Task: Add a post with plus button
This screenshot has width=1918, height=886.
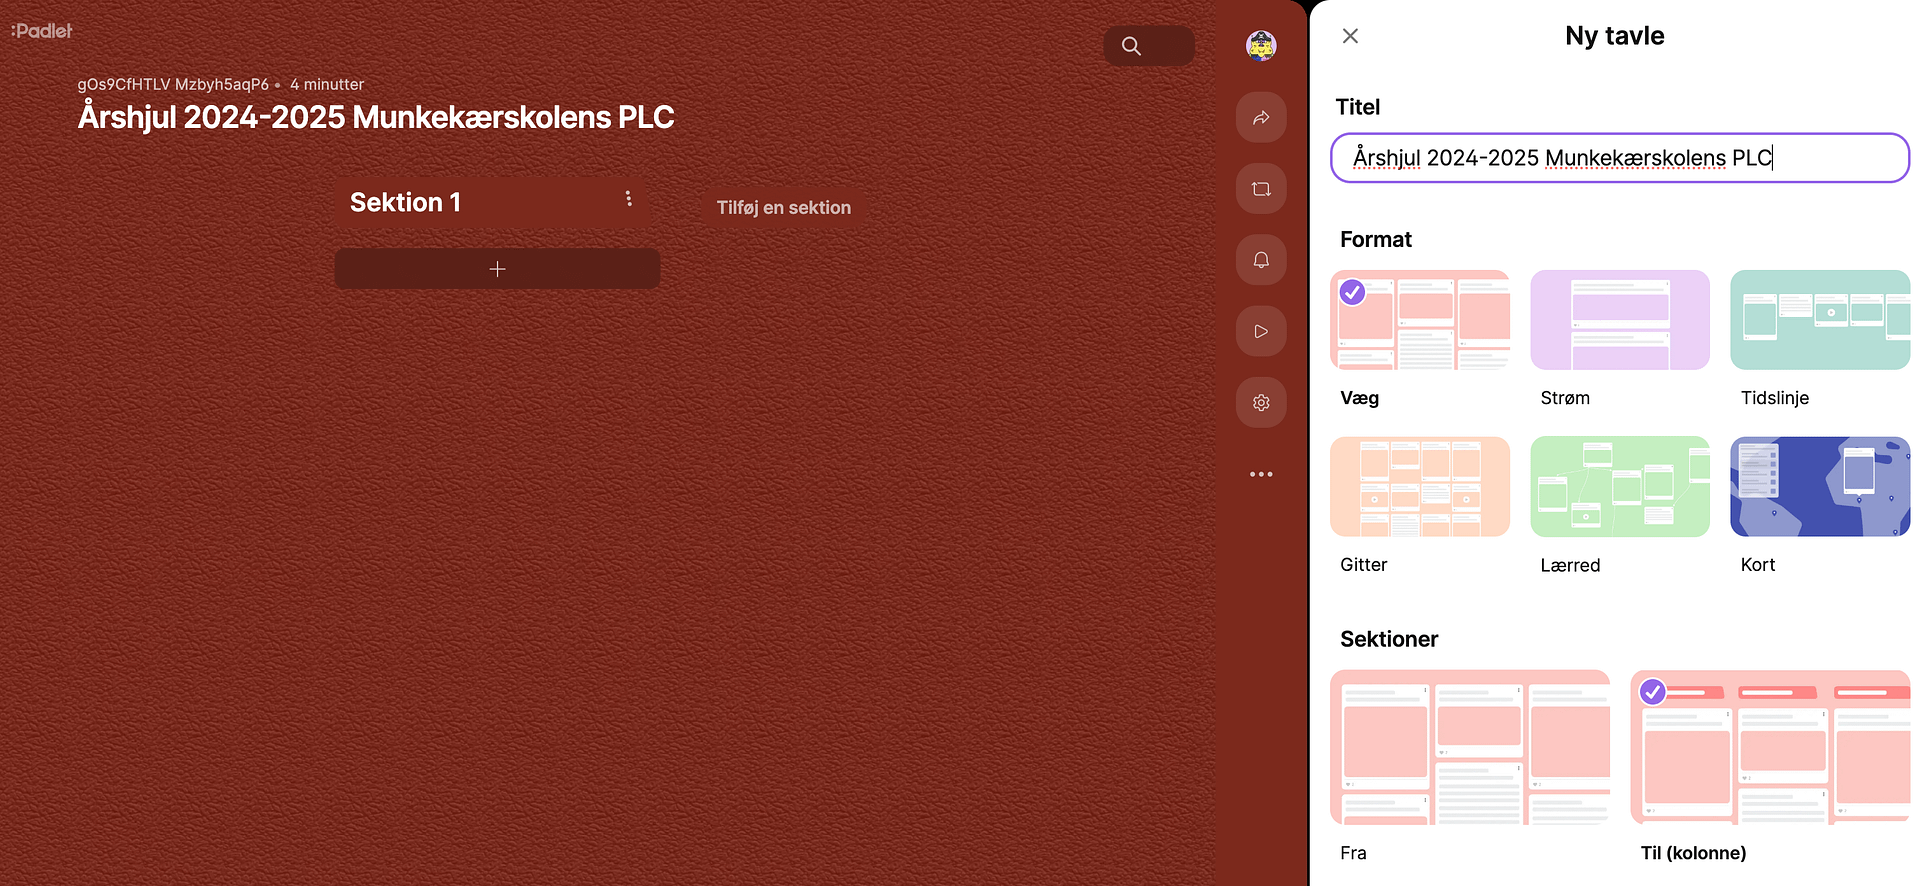Action: [x=497, y=269]
